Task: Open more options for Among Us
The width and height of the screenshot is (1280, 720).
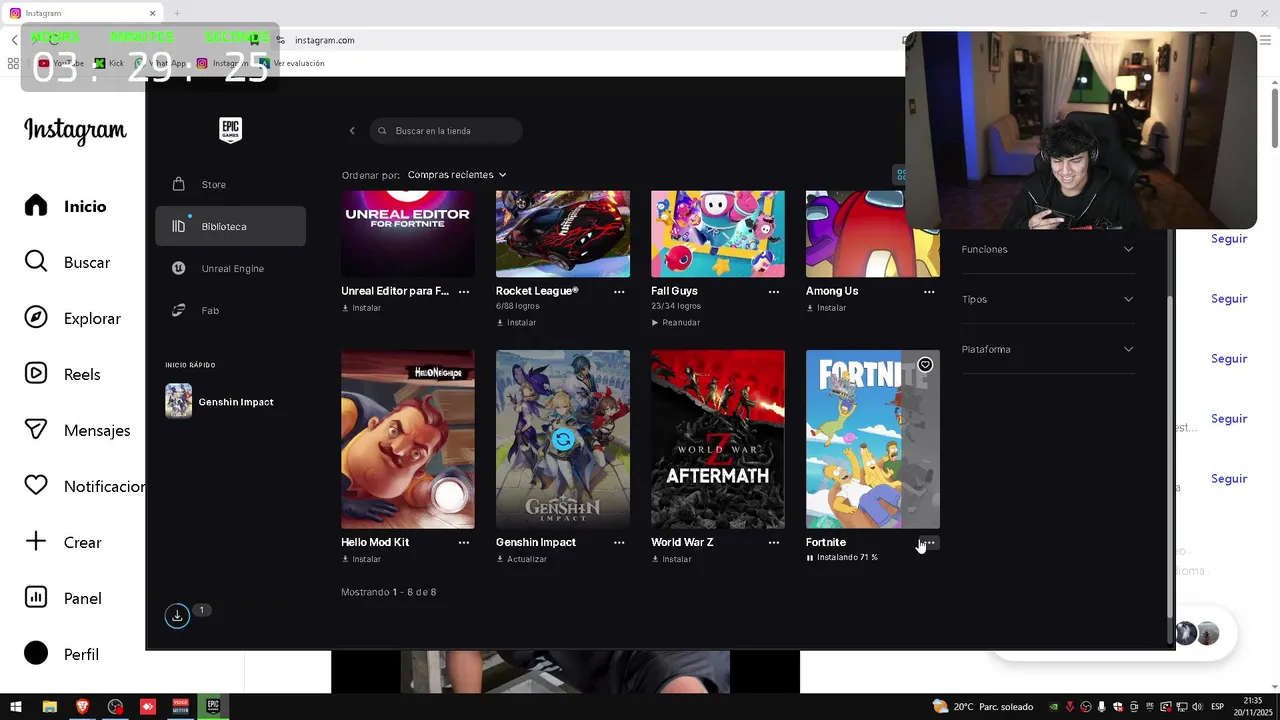Action: click(x=929, y=291)
